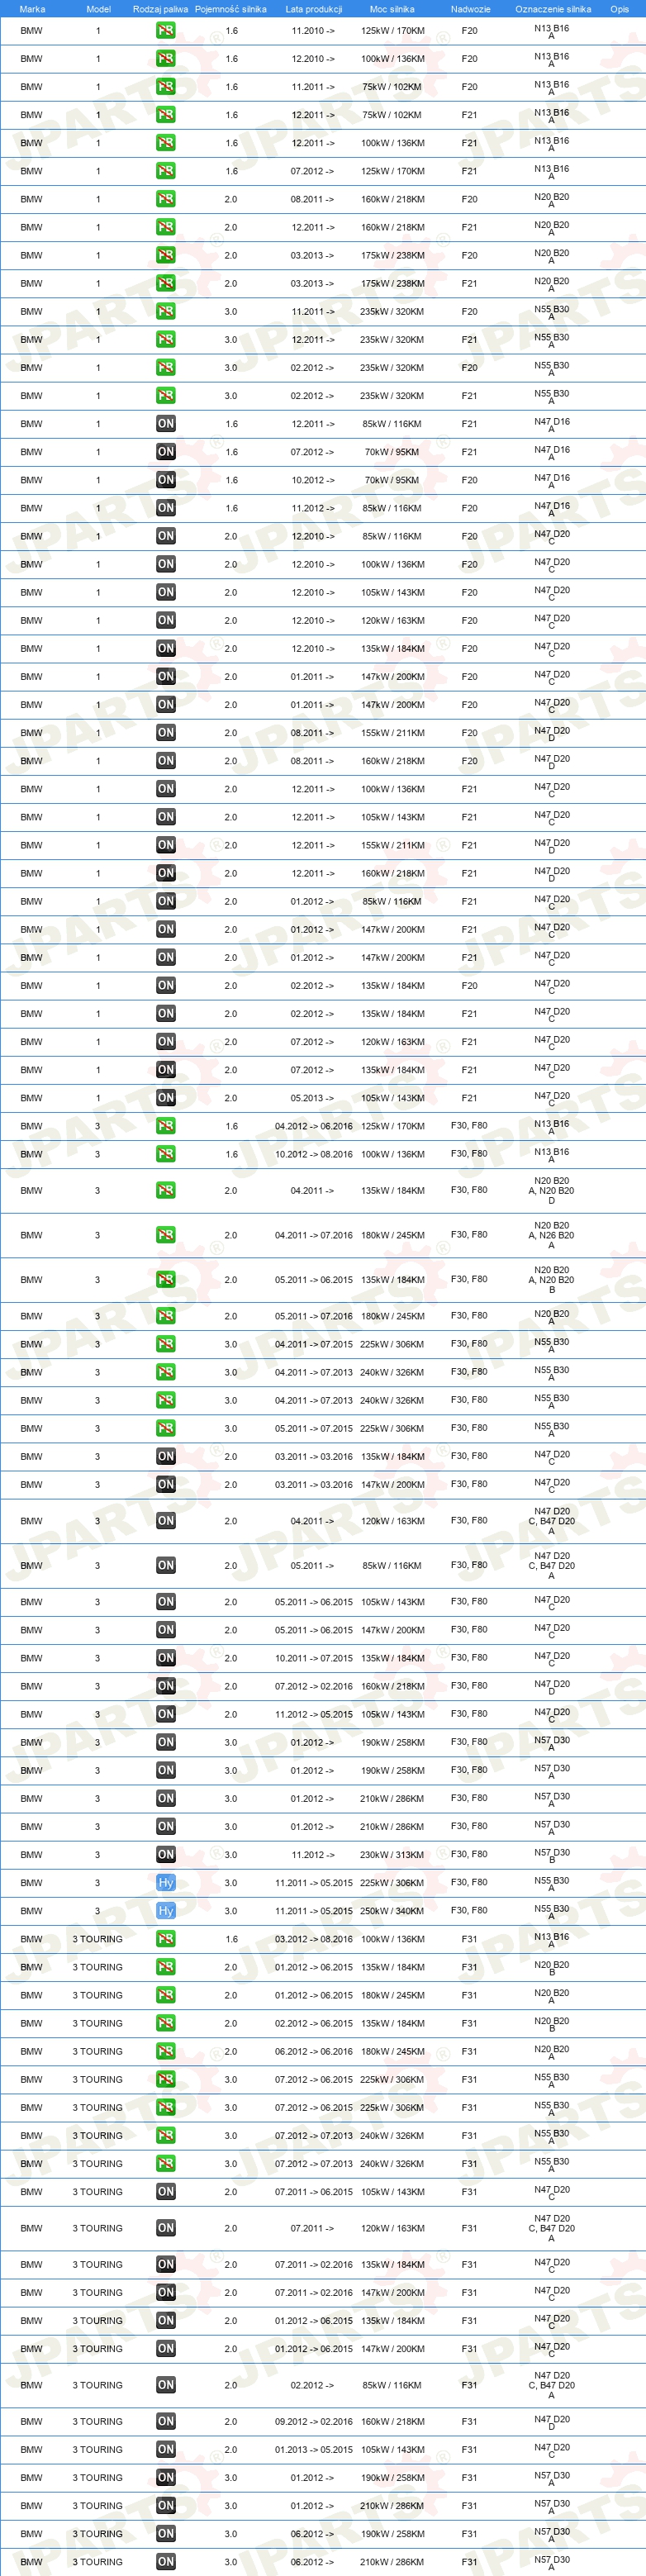
Task: Click the petrol icon in the 3 TOURING 03.2012 -> 08.2016 row
Action: tap(166, 1939)
